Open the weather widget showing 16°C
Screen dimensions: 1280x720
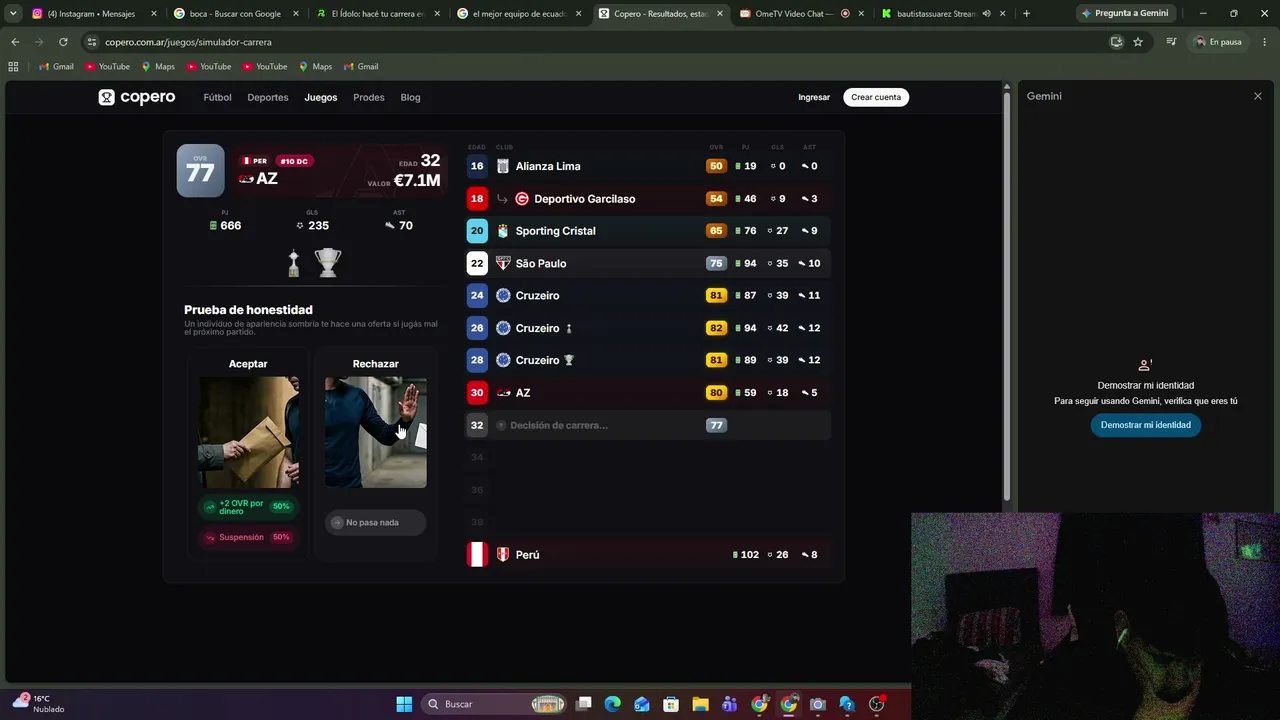click(40, 703)
